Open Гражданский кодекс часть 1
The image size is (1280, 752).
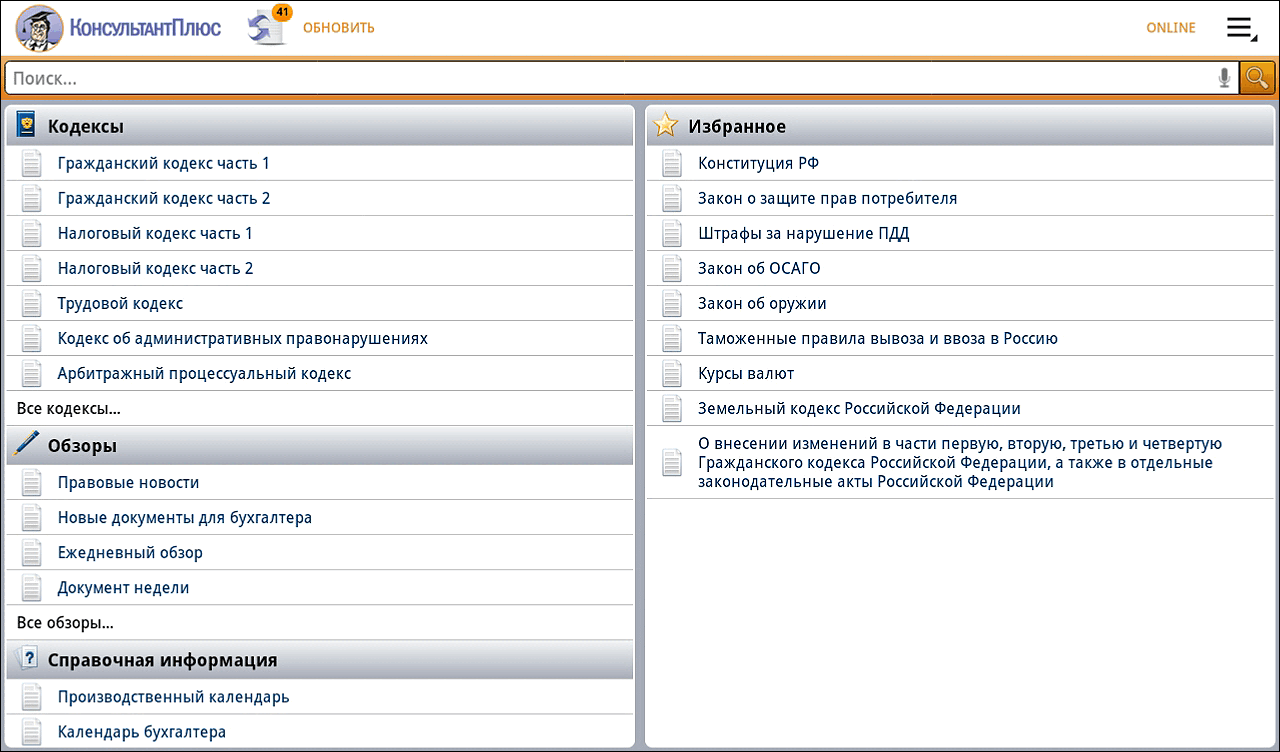coord(320,163)
